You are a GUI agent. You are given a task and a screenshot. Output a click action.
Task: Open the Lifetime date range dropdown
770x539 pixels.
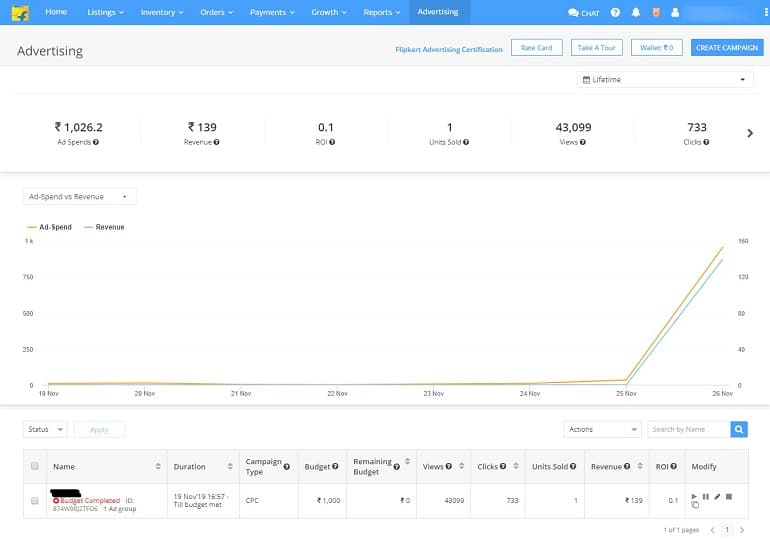click(x=664, y=80)
